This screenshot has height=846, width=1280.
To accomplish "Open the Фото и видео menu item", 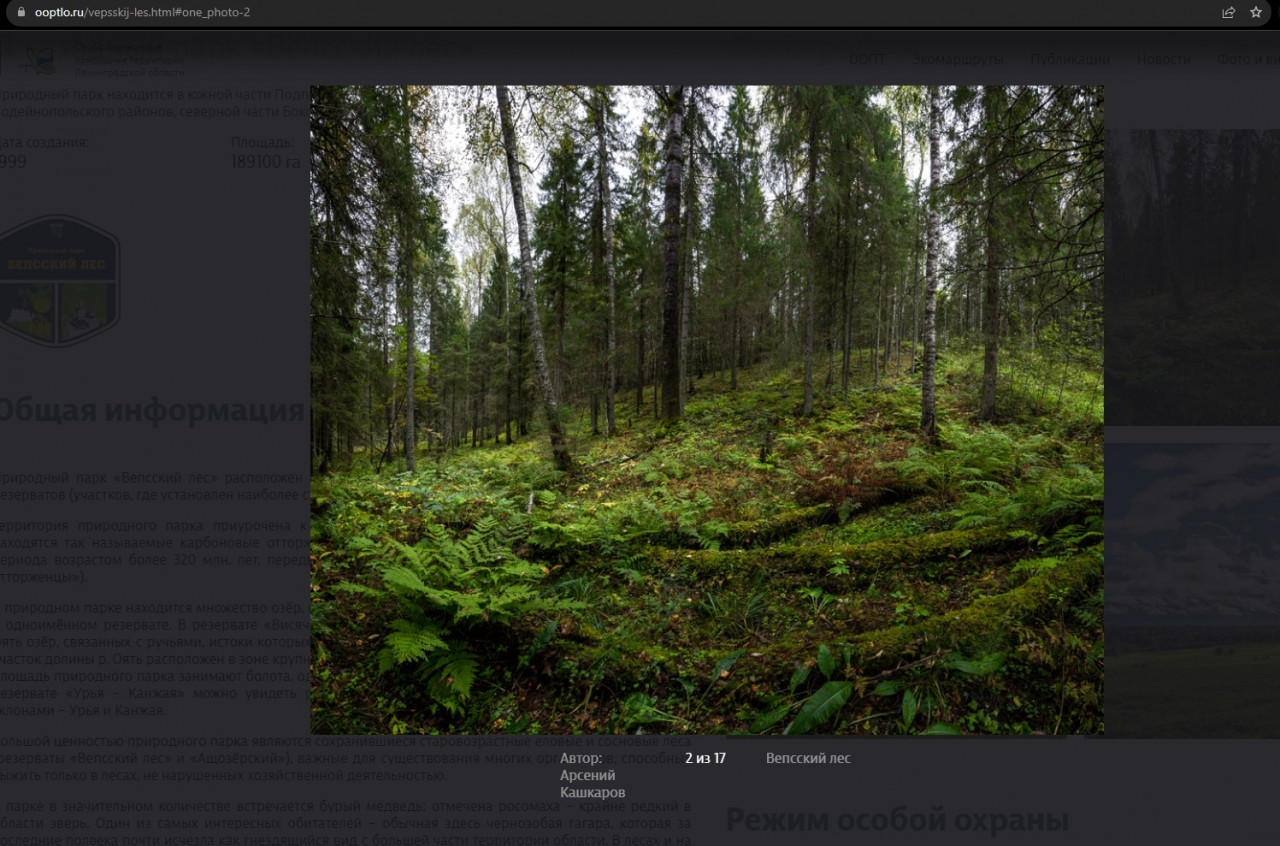I will [1248, 59].
